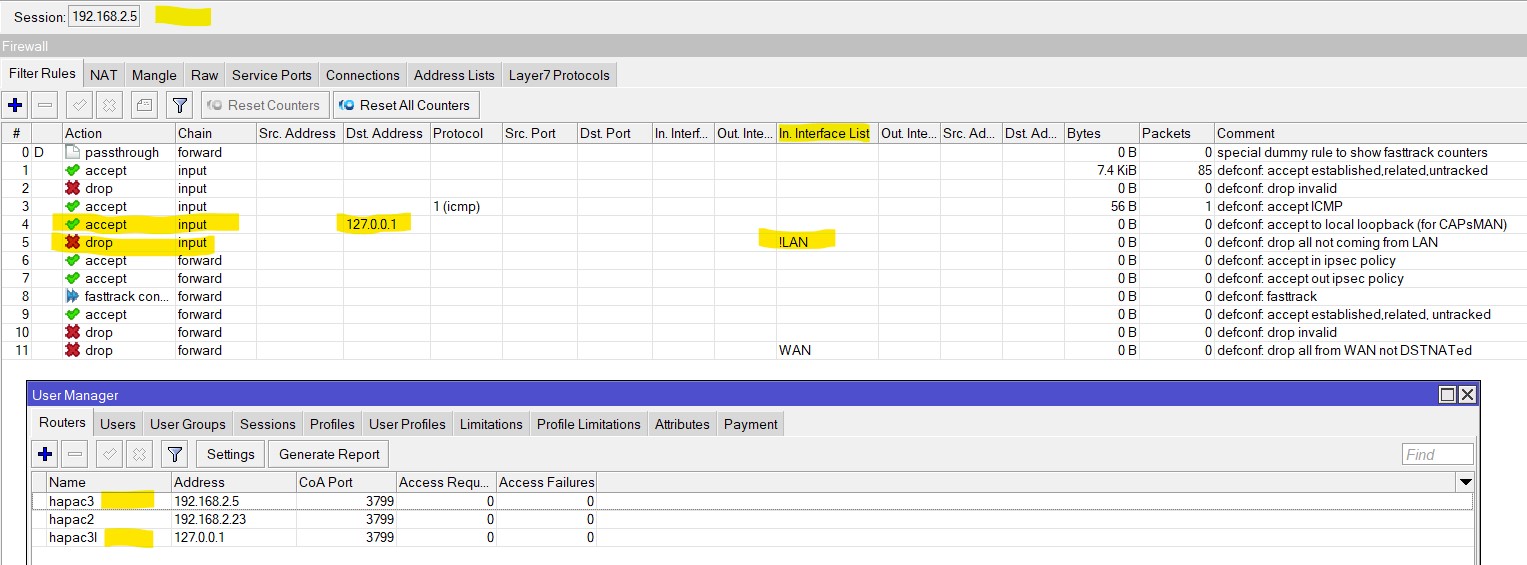Select the hapac3l router row

point(752,537)
